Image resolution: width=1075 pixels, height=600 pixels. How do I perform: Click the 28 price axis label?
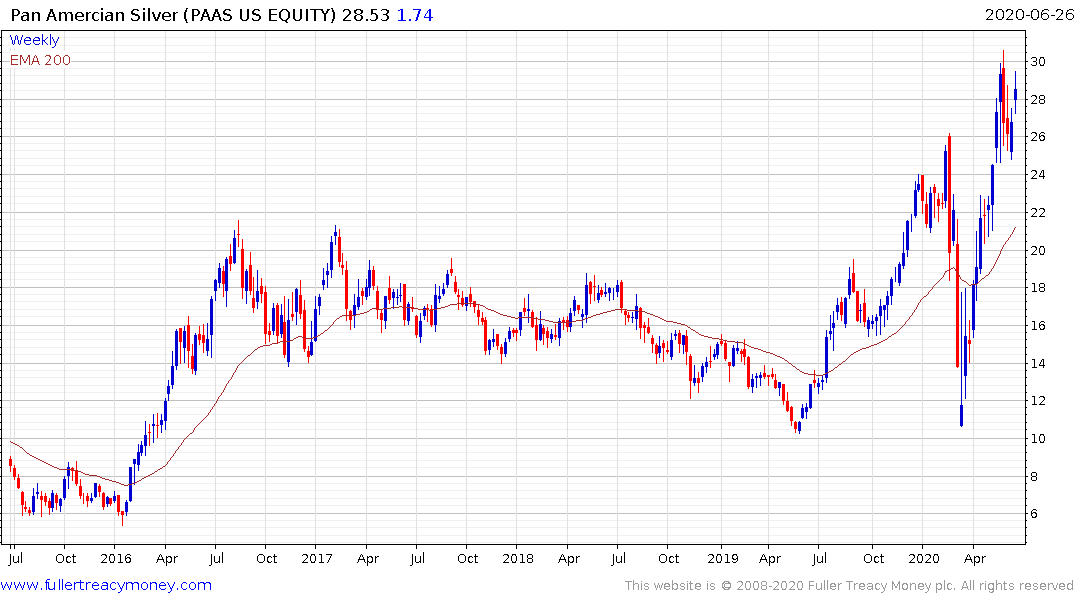(1038, 99)
